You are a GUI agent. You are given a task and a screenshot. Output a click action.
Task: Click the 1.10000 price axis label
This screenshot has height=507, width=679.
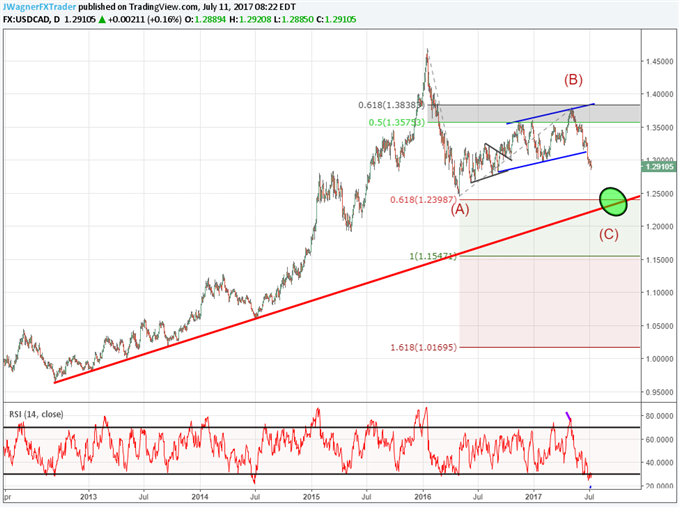coord(660,293)
